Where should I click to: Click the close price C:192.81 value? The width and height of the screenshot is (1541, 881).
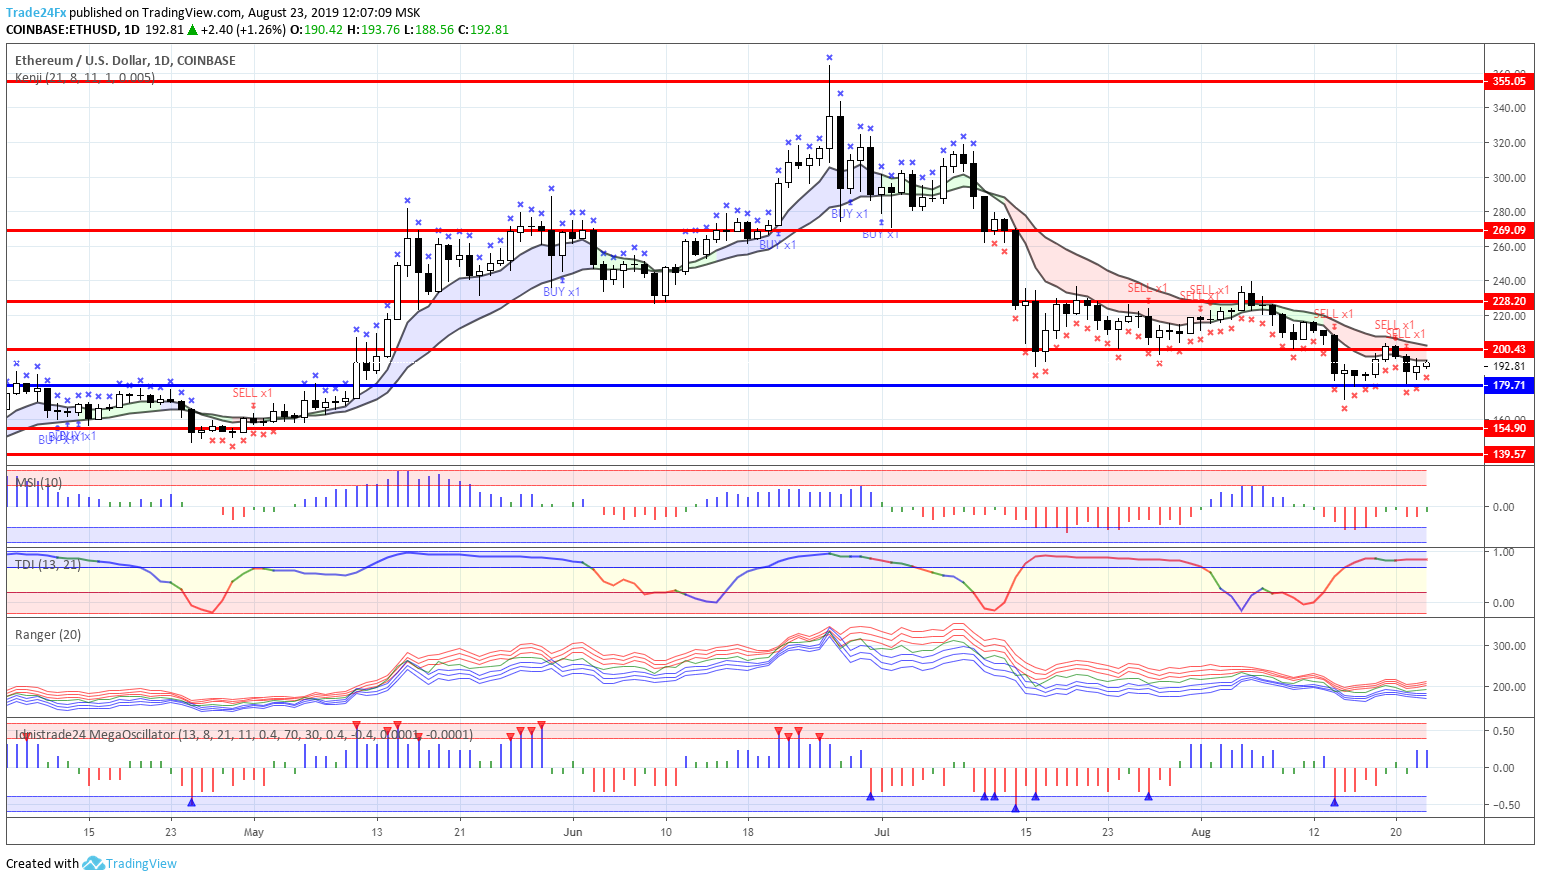(x=483, y=30)
